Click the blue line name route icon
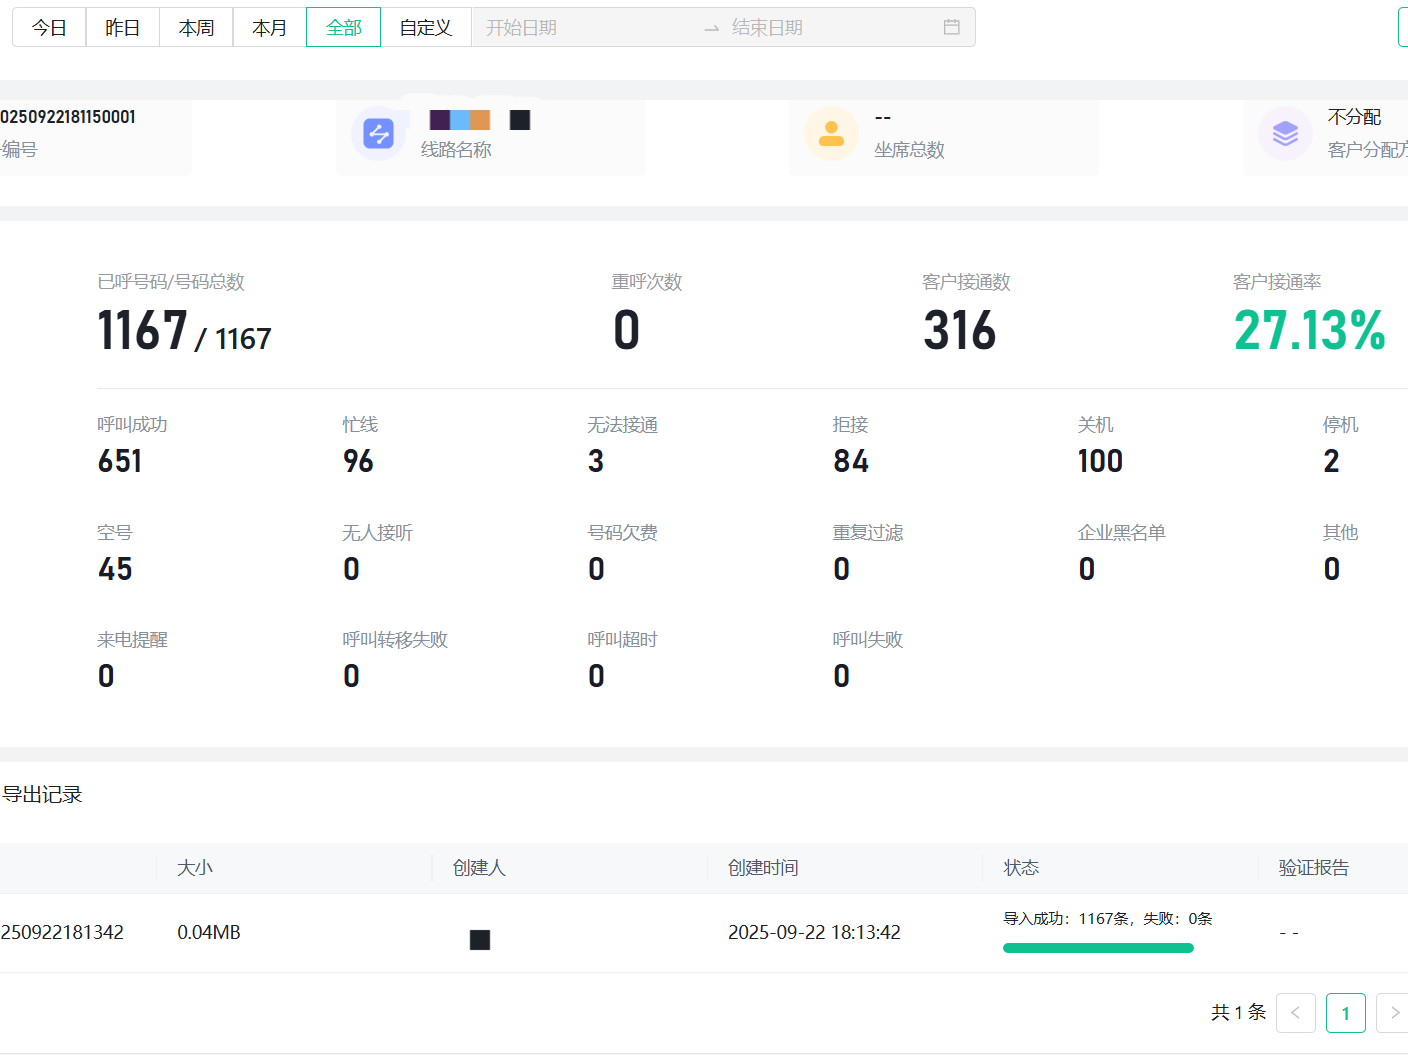Image resolution: width=1408 pixels, height=1055 pixels. pos(378,133)
